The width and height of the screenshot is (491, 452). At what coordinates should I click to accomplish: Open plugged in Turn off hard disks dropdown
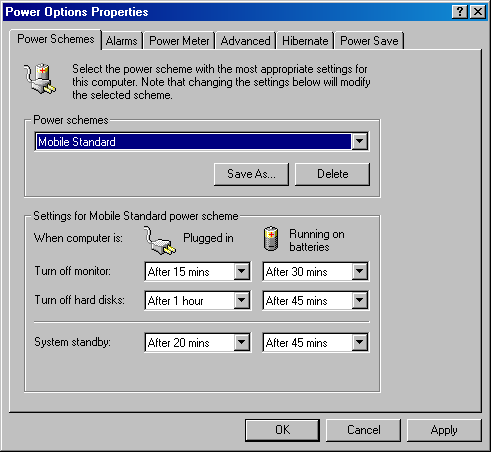pos(242,300)
